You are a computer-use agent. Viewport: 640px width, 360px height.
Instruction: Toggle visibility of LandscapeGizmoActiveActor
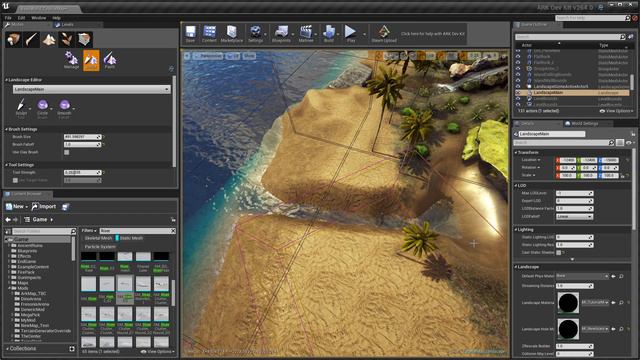click(518, 87)
